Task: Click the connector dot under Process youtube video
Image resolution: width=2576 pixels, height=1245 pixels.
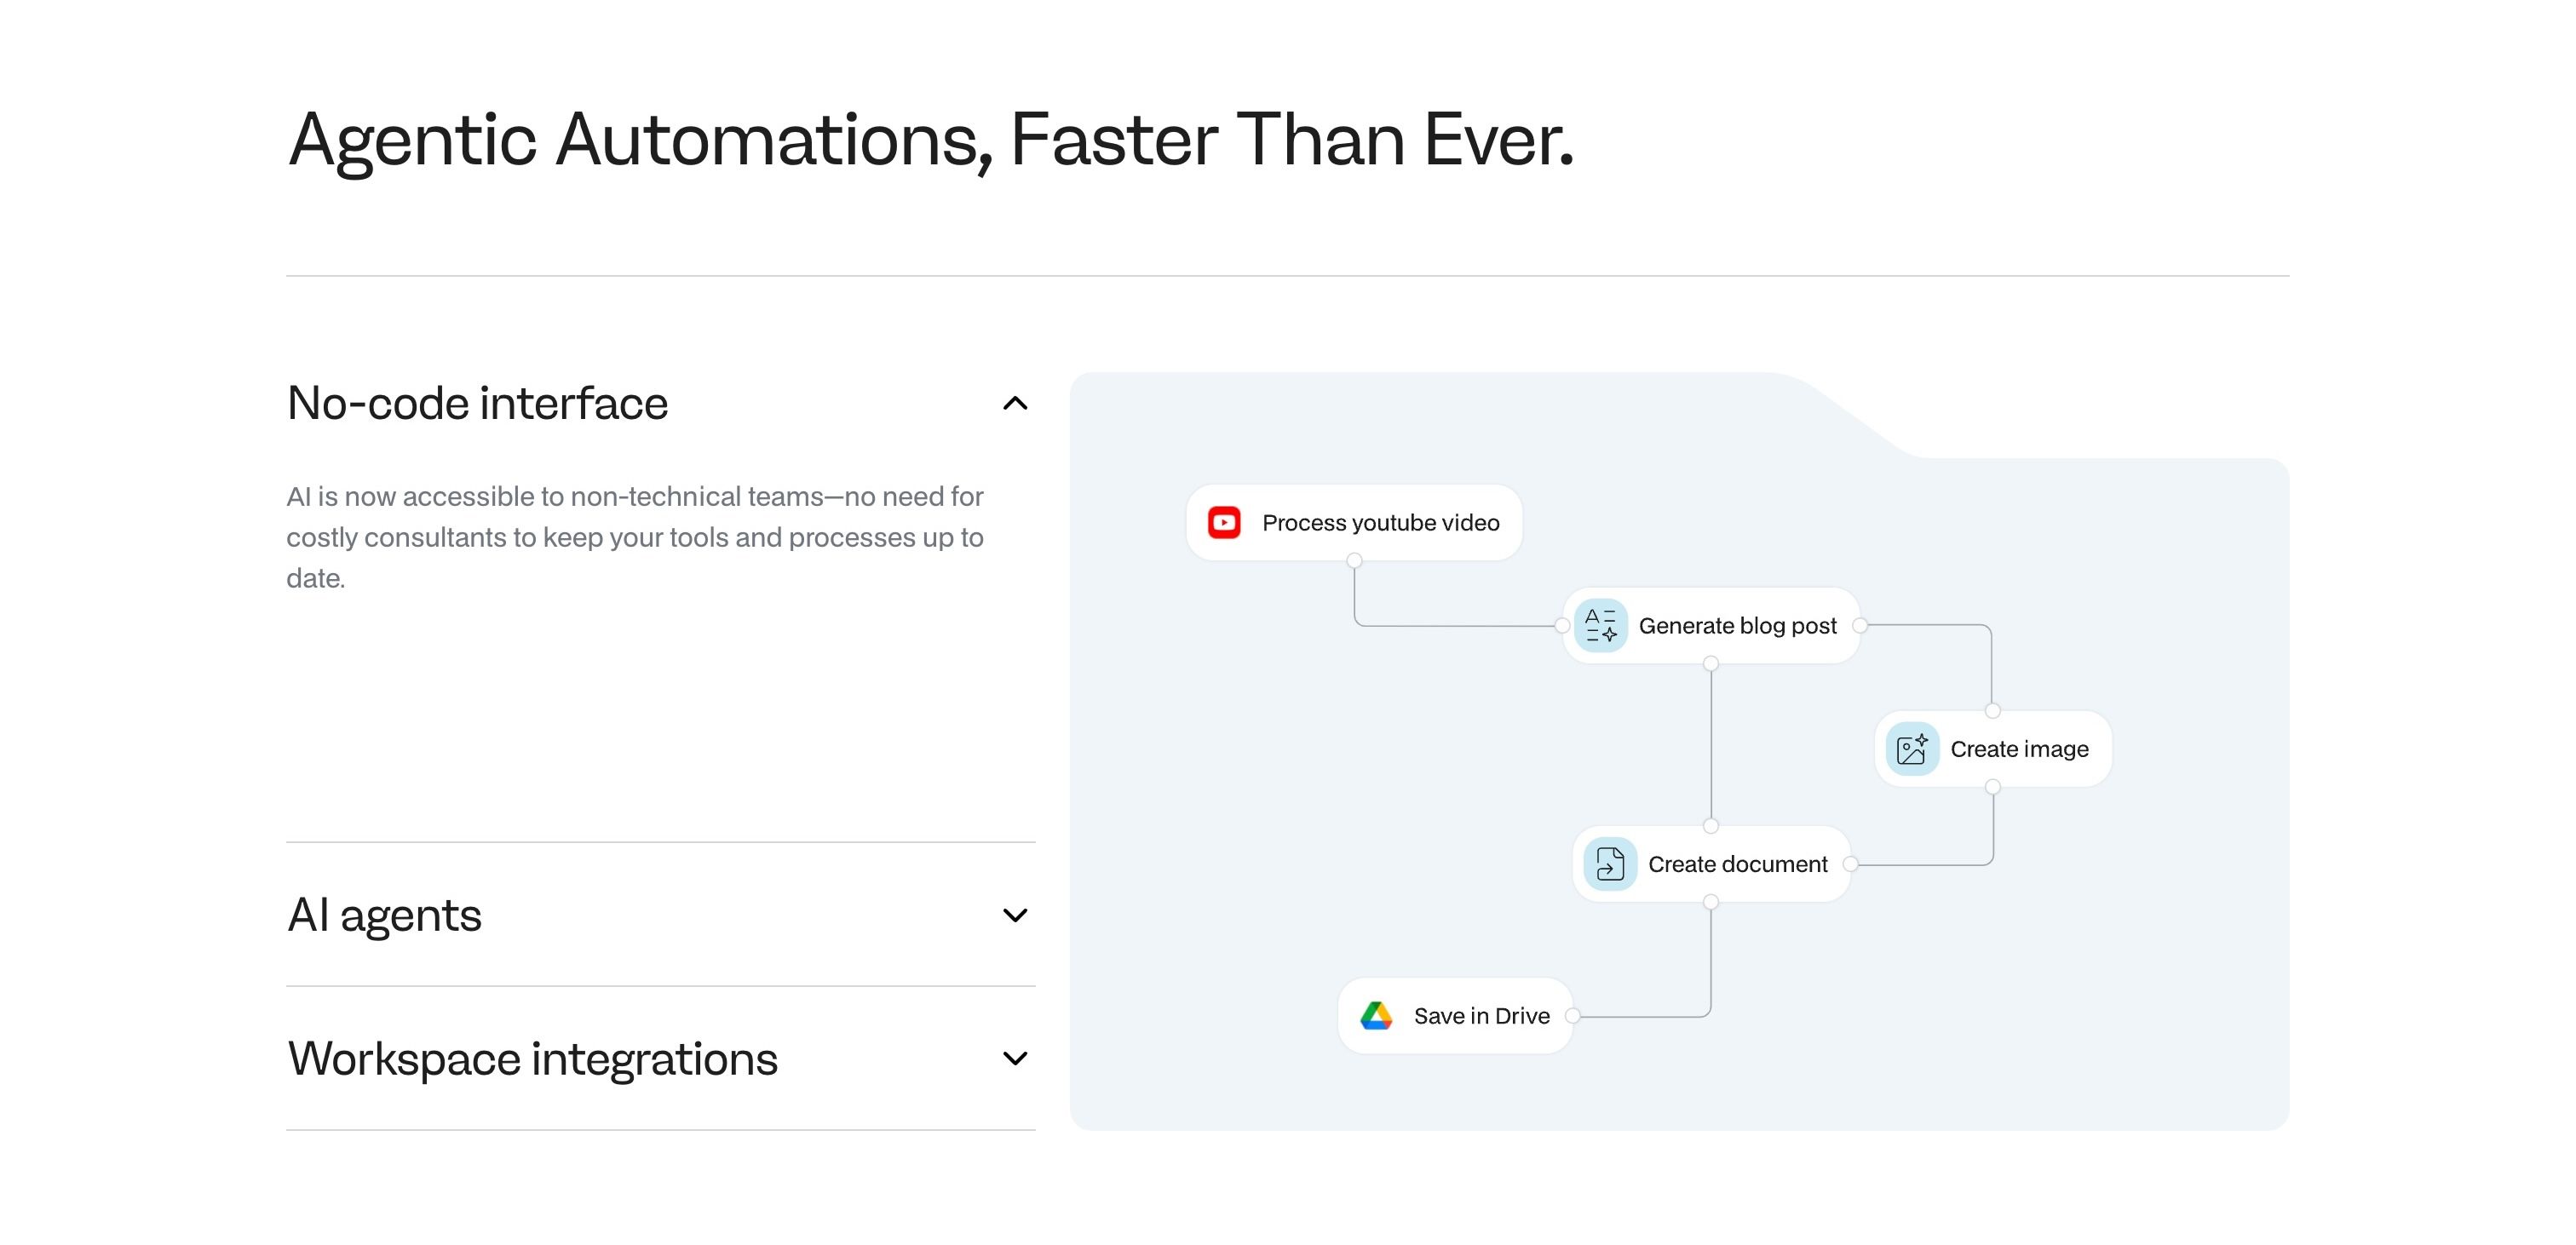Action: pyautogui.click(x=1354, y=560)
